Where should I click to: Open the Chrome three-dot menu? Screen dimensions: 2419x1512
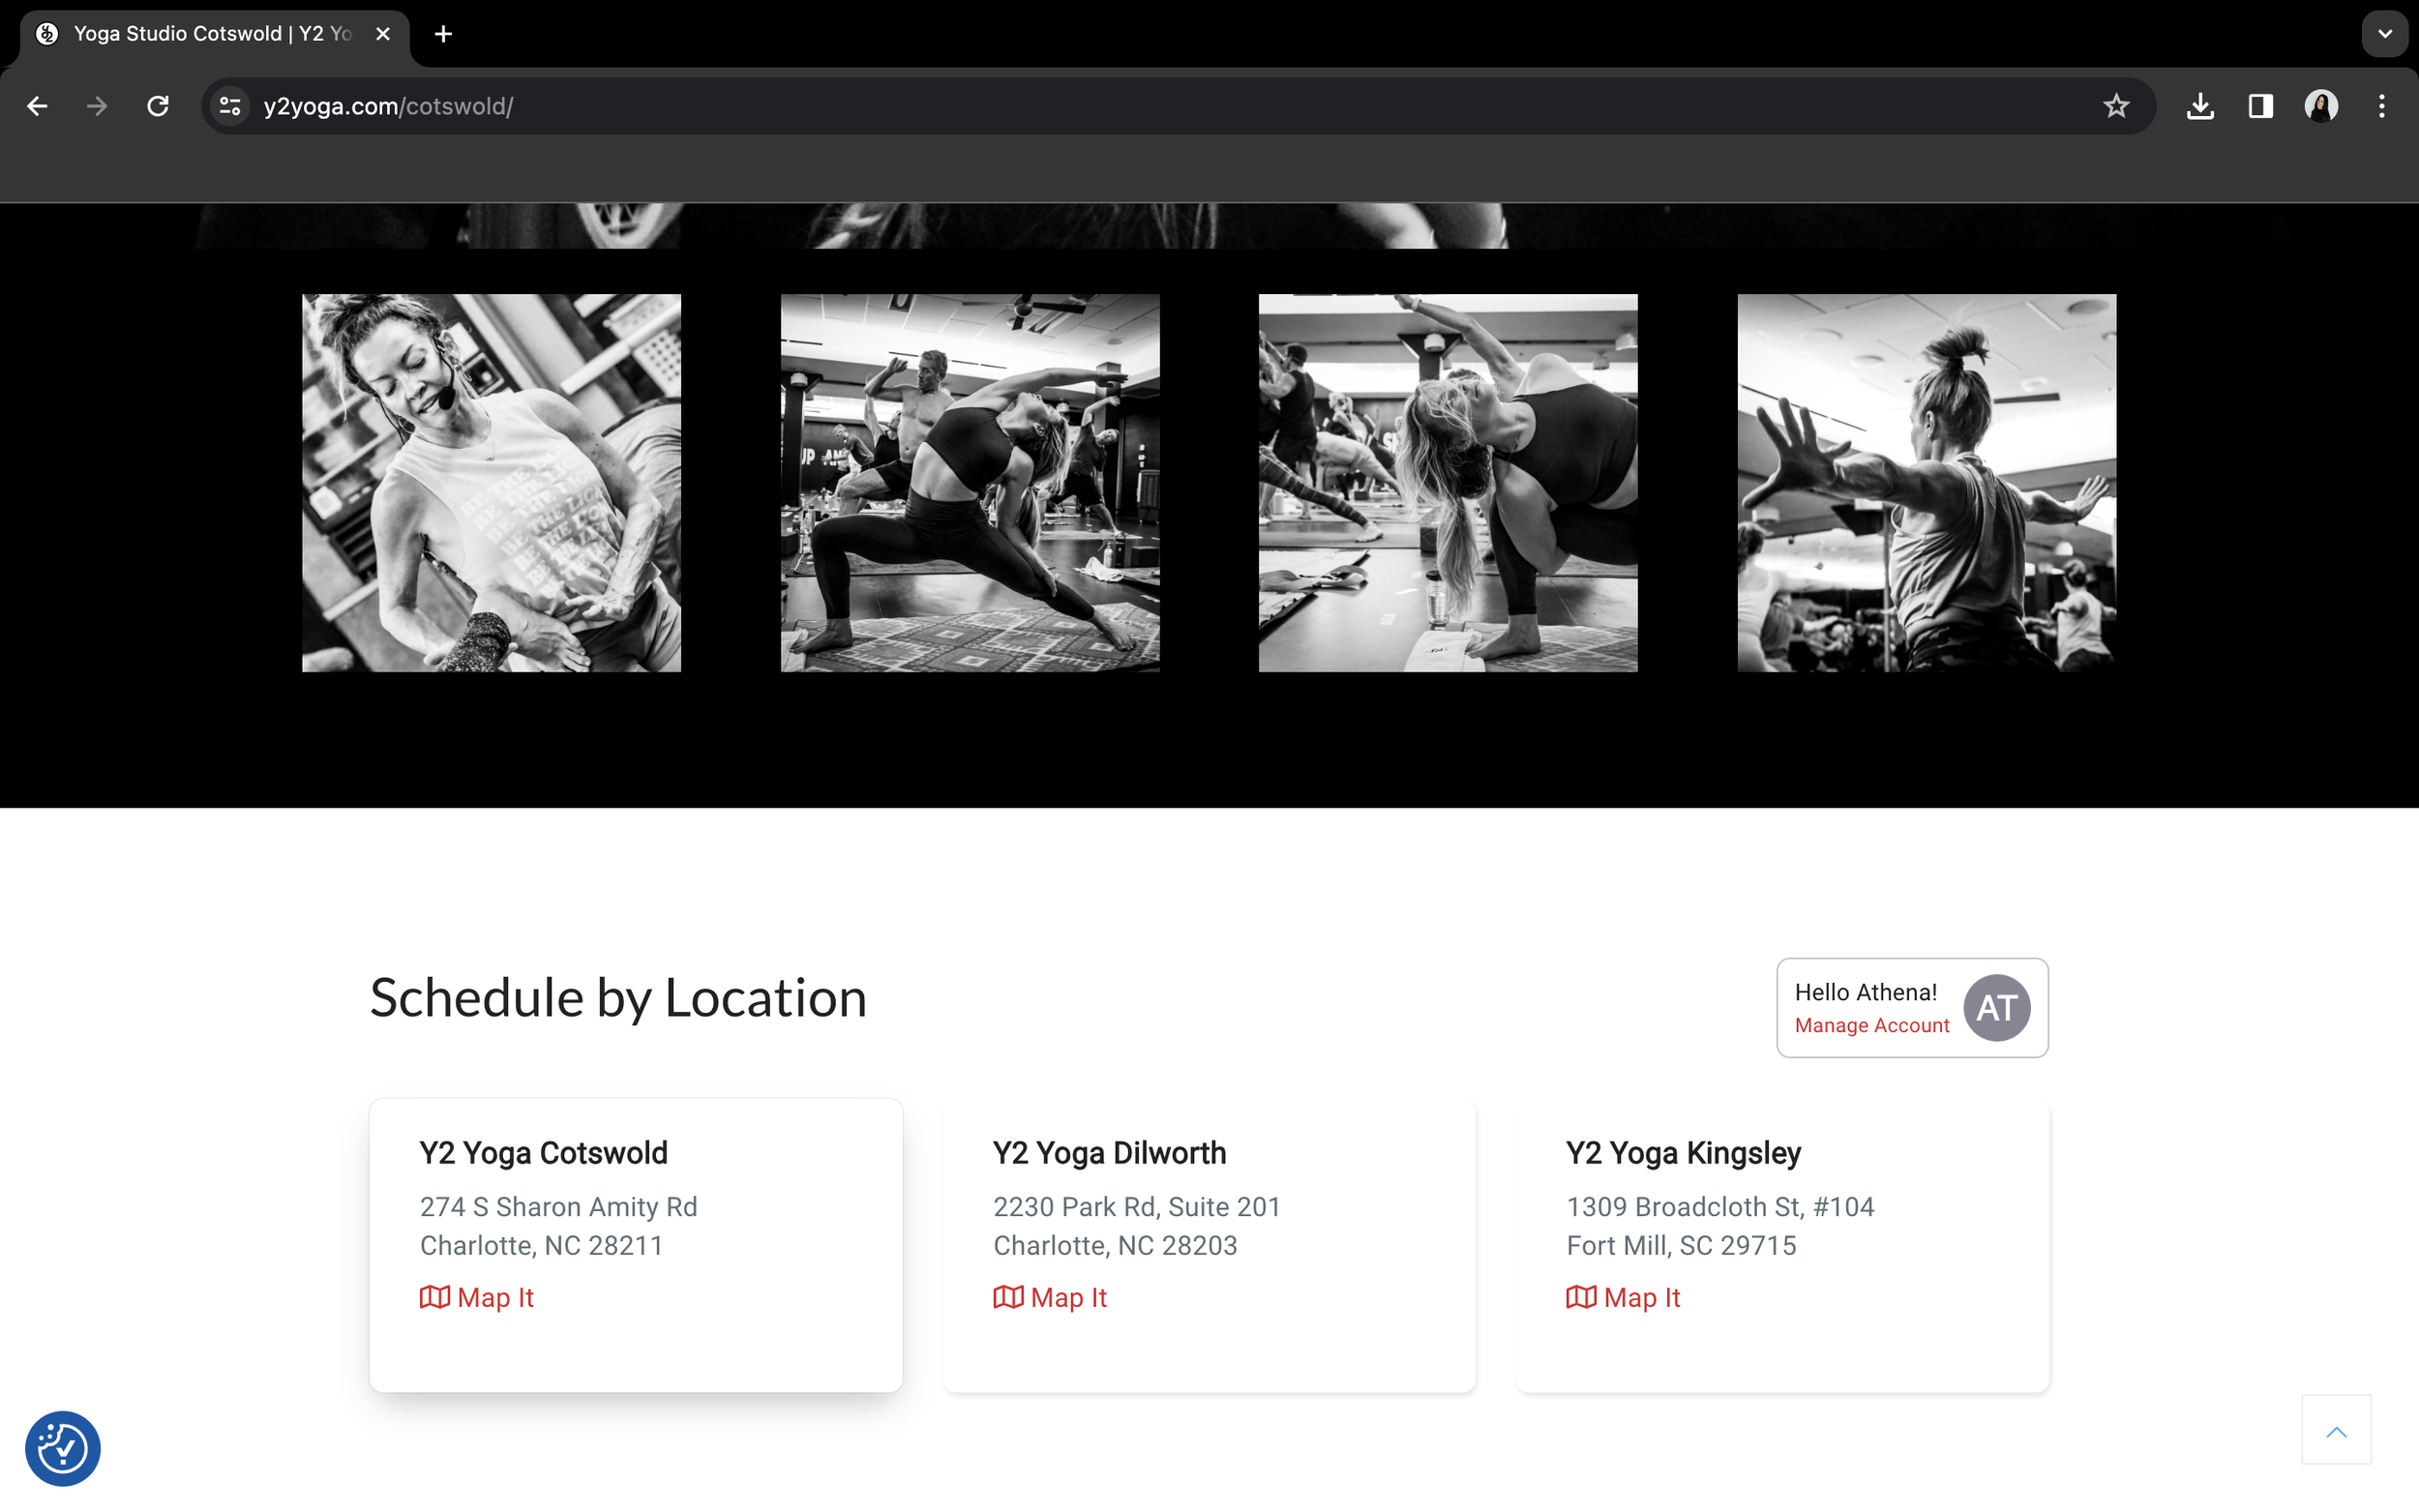2382,106
